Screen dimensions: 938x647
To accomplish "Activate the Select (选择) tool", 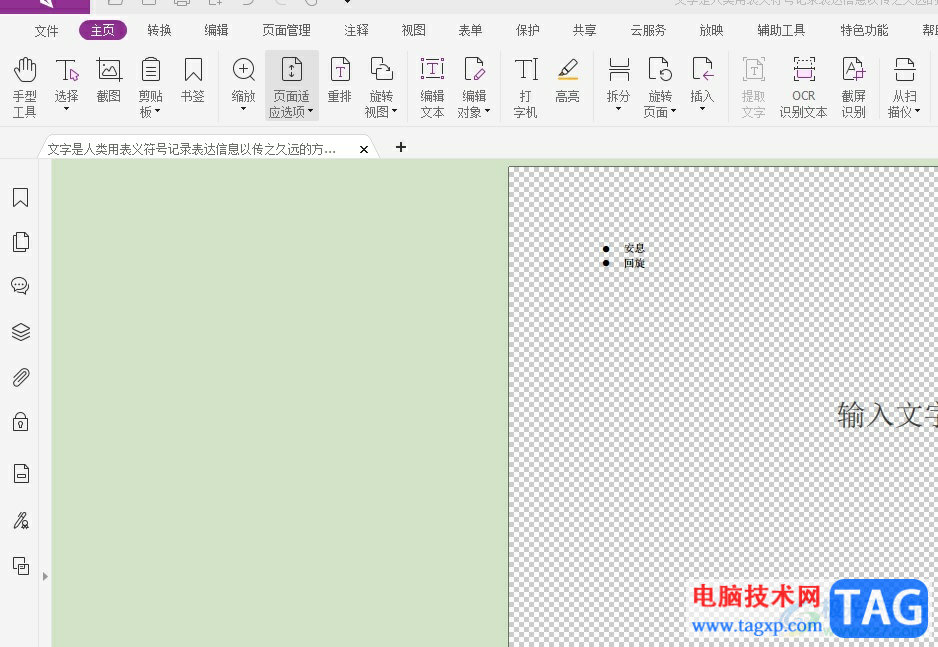I will (66, 80).
